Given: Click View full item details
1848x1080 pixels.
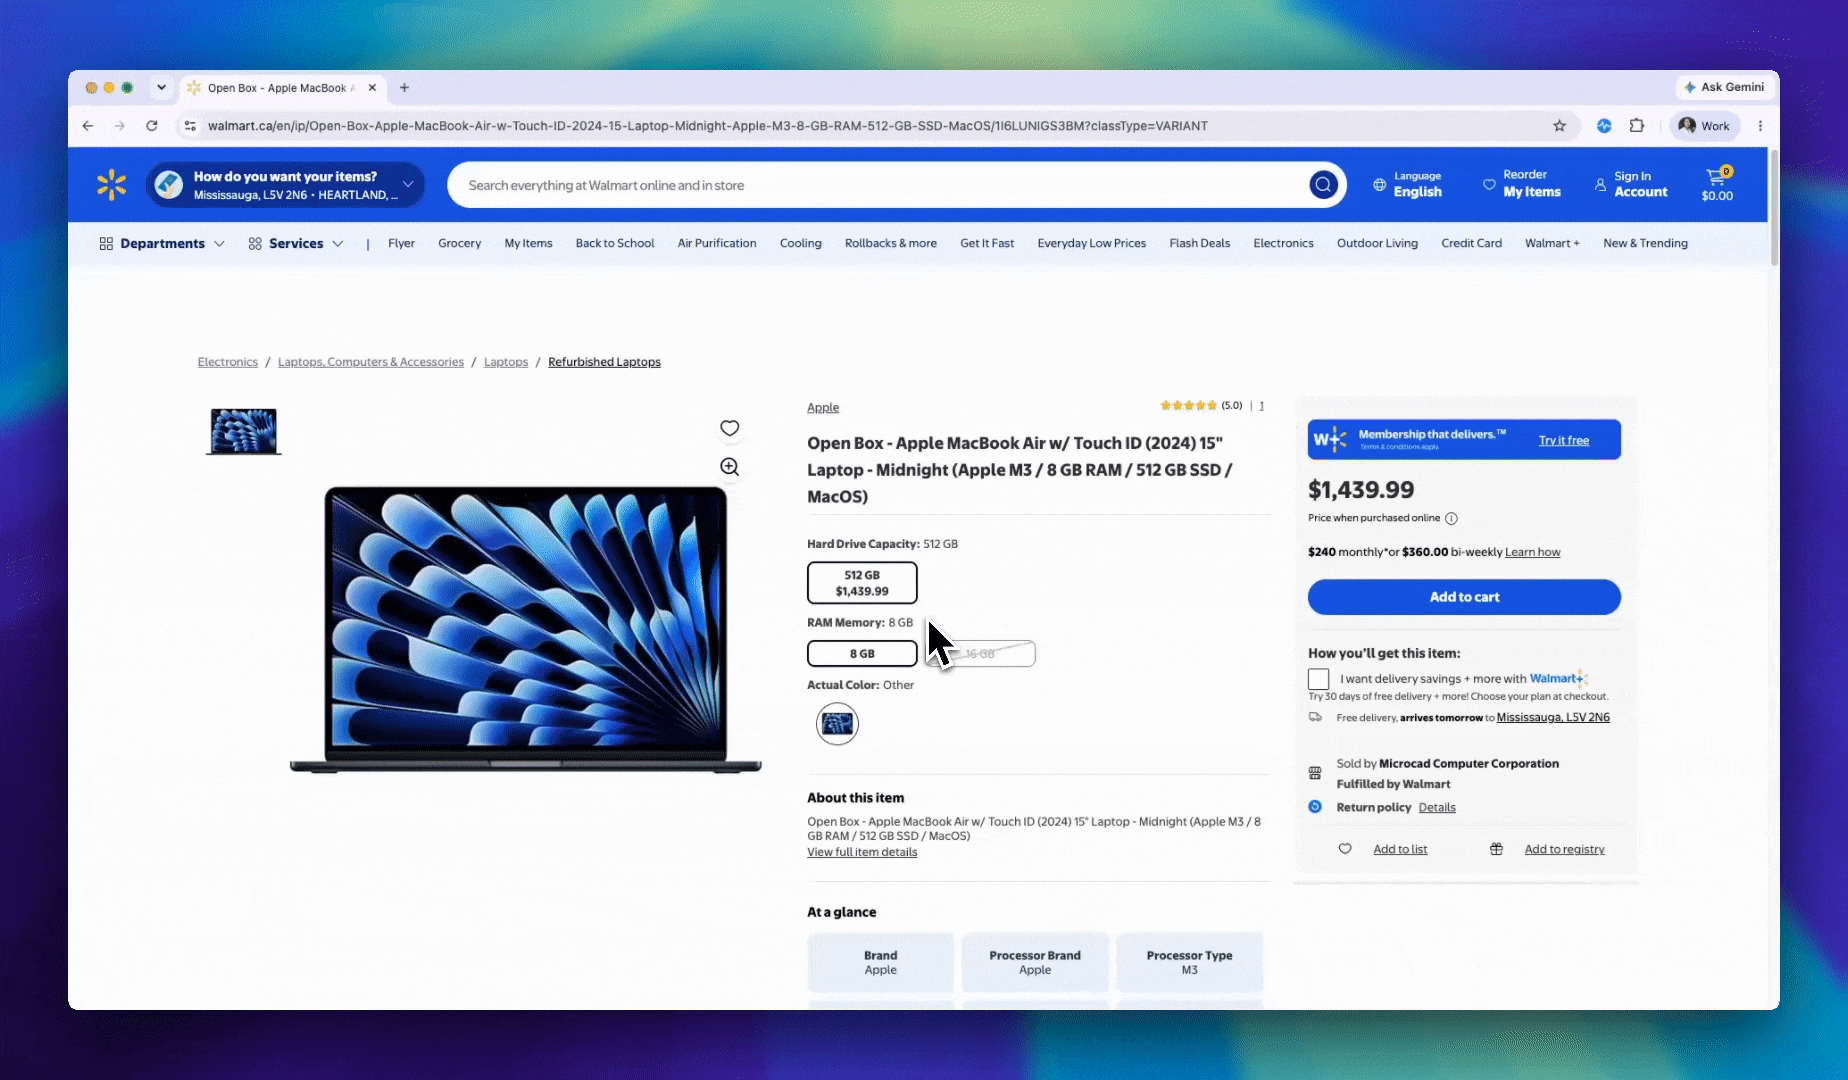Looking at the screenshot, I should coord(862,852).
